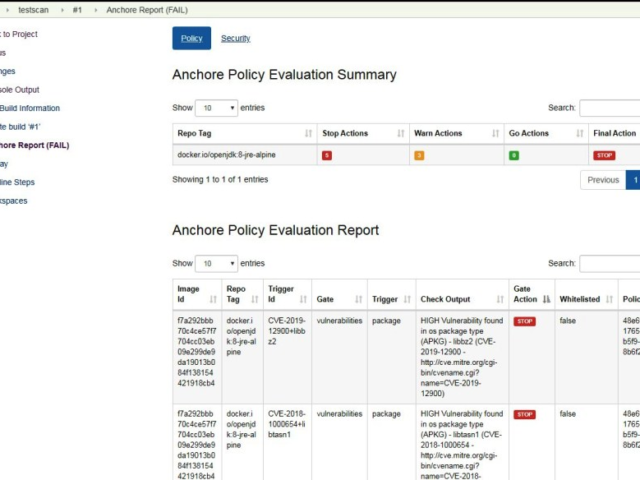Click testscan in the breadcrumb

(33, 10)
